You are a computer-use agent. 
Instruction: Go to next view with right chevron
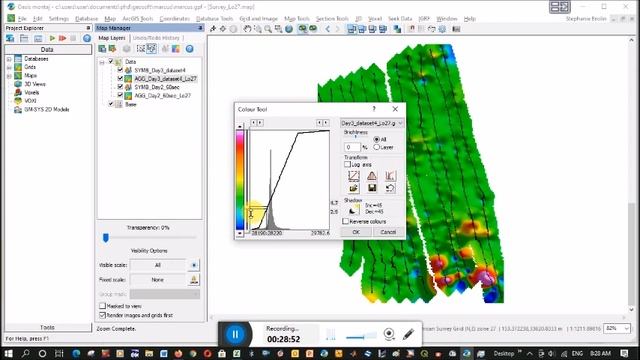338,29
